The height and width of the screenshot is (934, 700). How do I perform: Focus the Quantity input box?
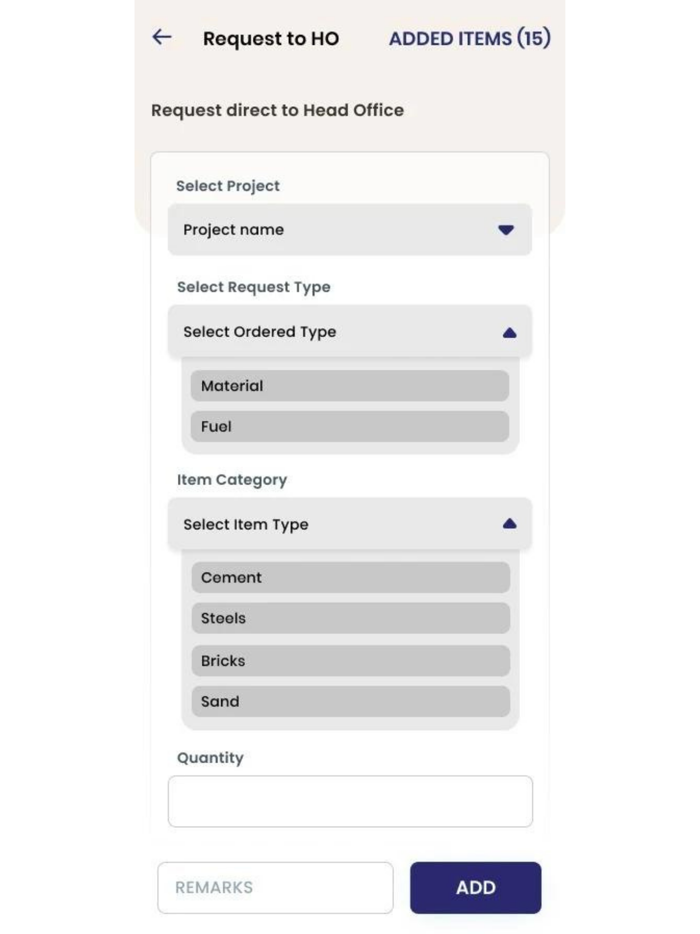click(x=350, y=801)
